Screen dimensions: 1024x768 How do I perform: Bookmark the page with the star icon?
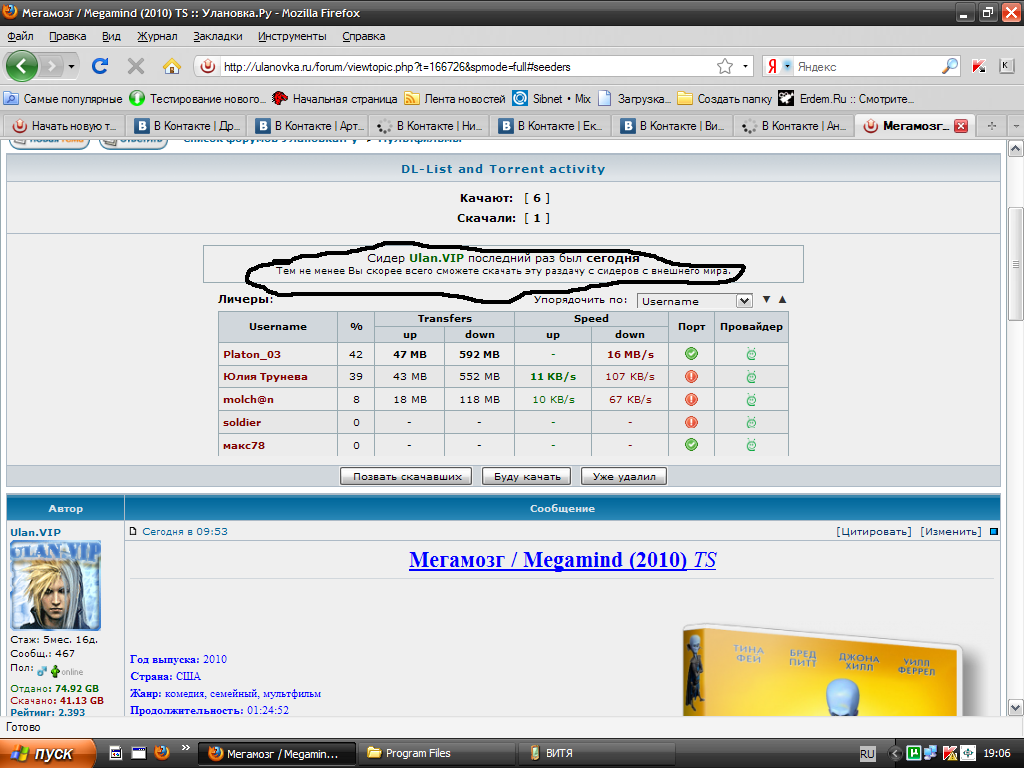tap(725, 67)
